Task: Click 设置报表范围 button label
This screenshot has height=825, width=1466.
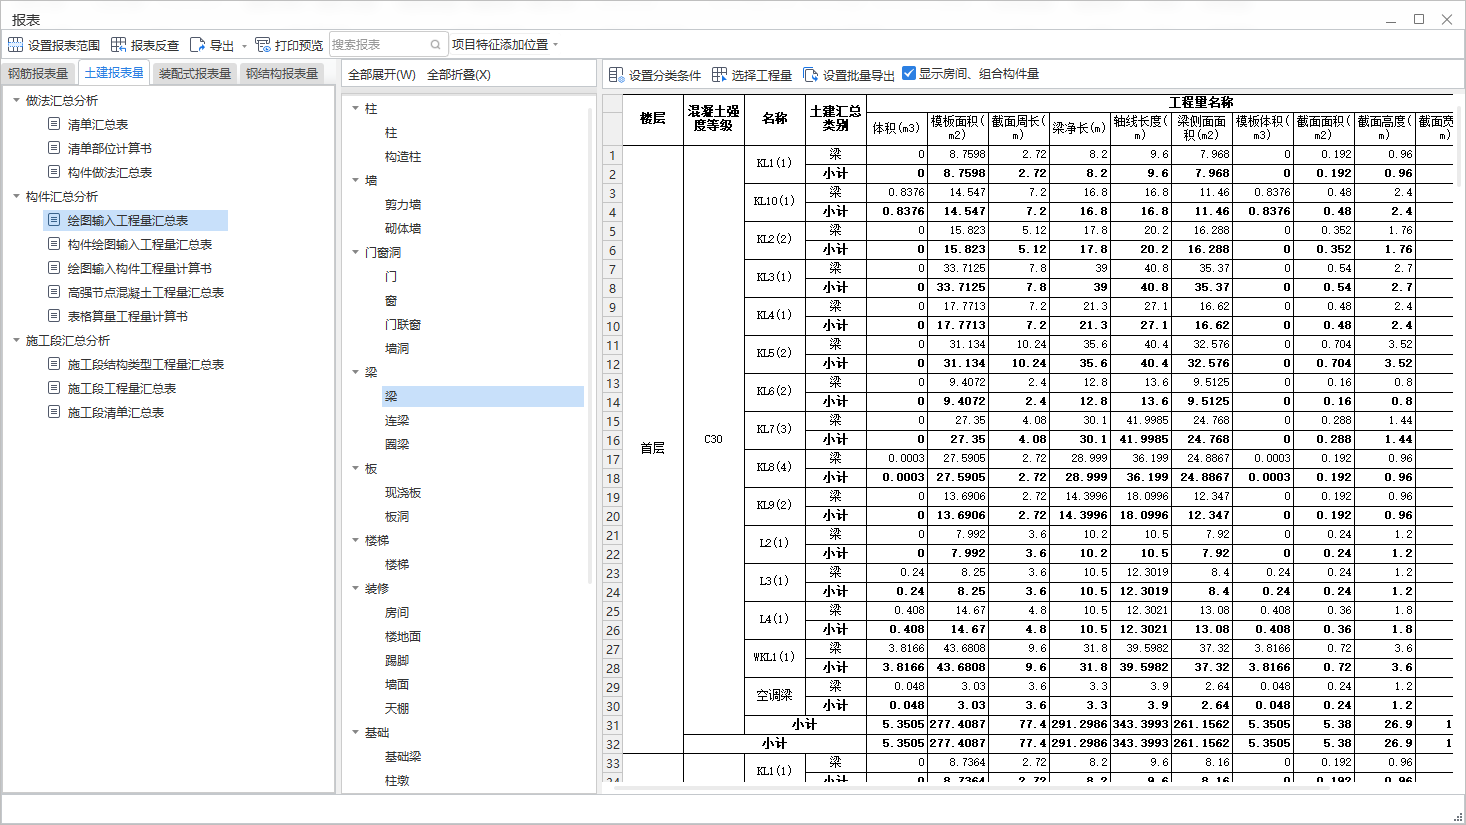Action: 64,45
